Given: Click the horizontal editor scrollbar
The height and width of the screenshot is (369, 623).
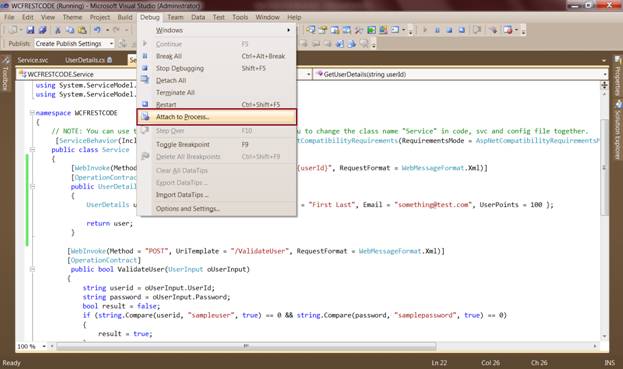Looking at the screenshot, I should click(246, 346).
